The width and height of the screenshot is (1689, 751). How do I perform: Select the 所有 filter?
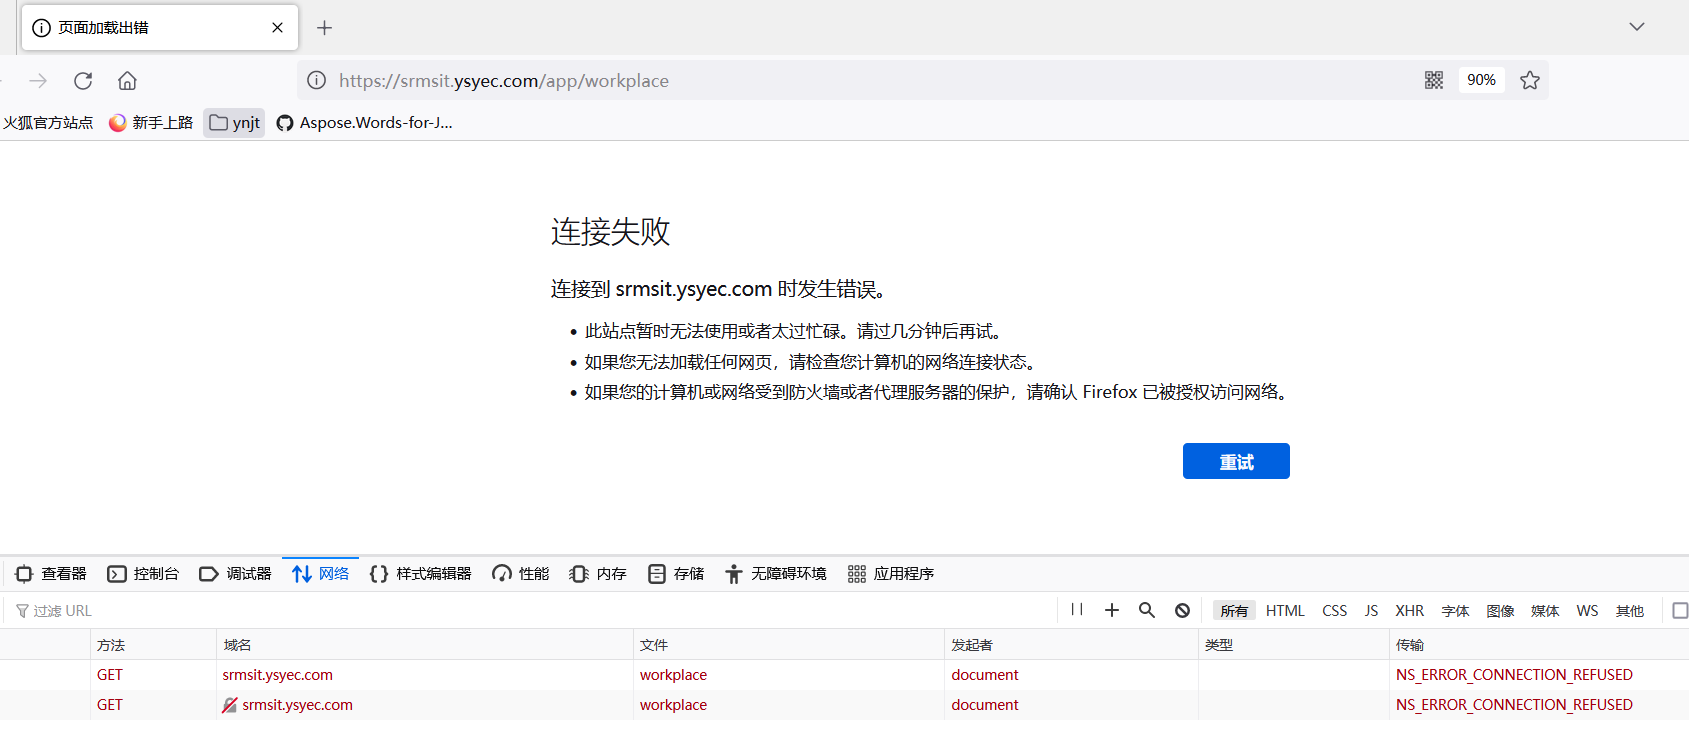coord(1234,611)
